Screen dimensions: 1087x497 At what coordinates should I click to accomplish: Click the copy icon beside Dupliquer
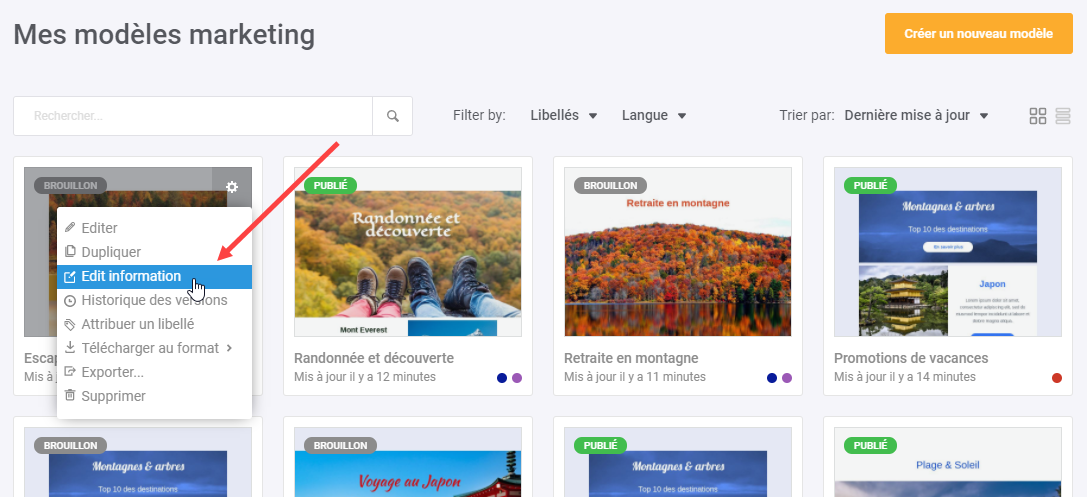(x=69, y=252)
